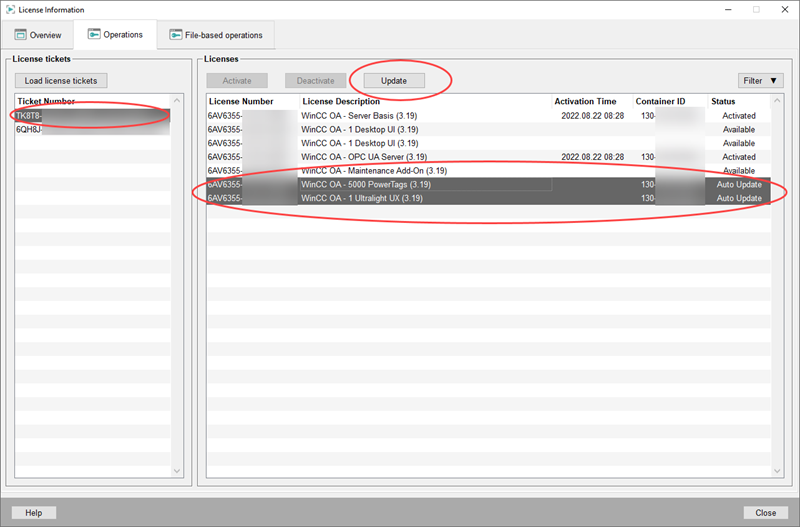Open the File-based operations tab
The image size is (800, 527).
pyautogui.click(x=216, y=35)
